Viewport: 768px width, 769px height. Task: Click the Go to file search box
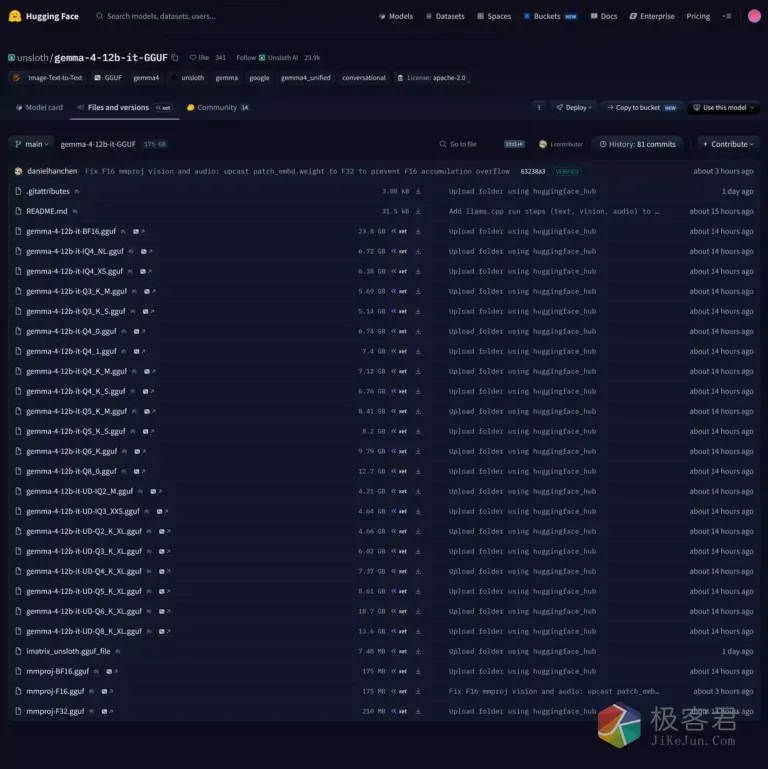click(x=482, y=144)
